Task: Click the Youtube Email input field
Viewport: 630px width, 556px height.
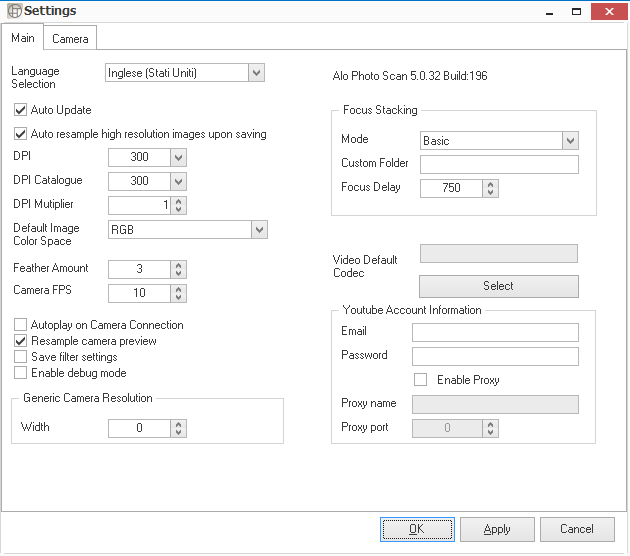Action: click(495, 332)
